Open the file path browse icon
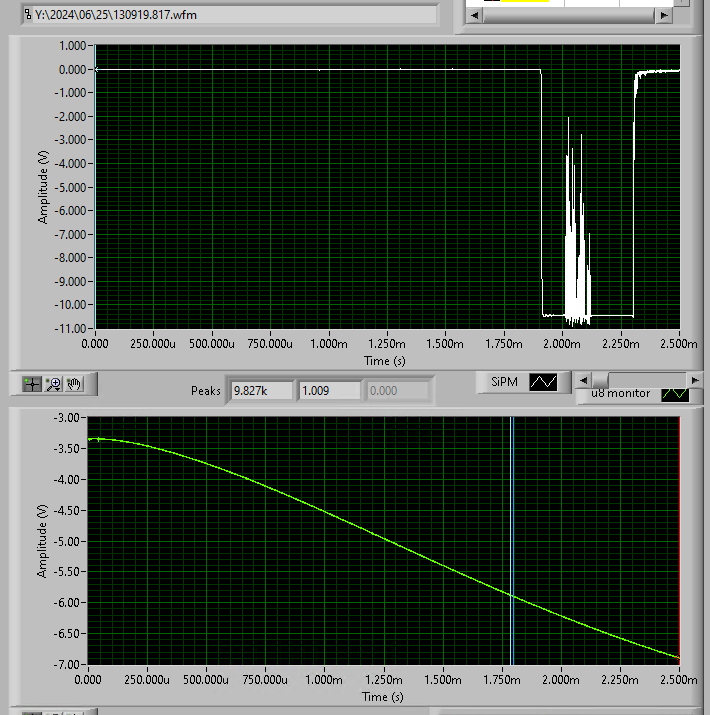This screenshot has width=710, height=715. tap(28, 15)
